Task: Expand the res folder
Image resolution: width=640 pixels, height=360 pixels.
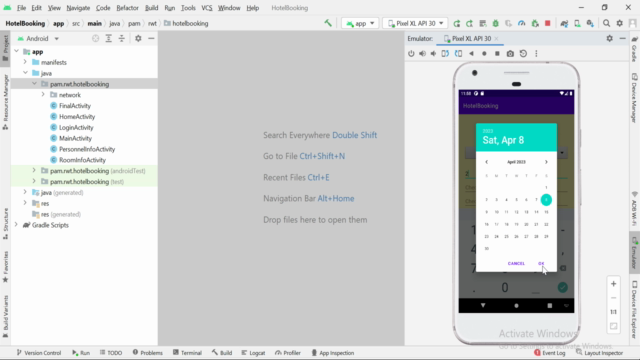Action: pos(25,203)
